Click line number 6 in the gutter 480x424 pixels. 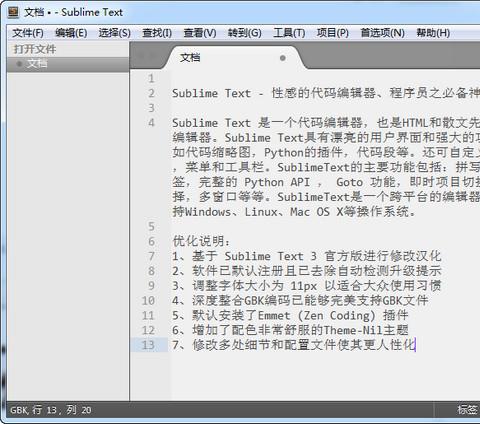tap(151, 241)
